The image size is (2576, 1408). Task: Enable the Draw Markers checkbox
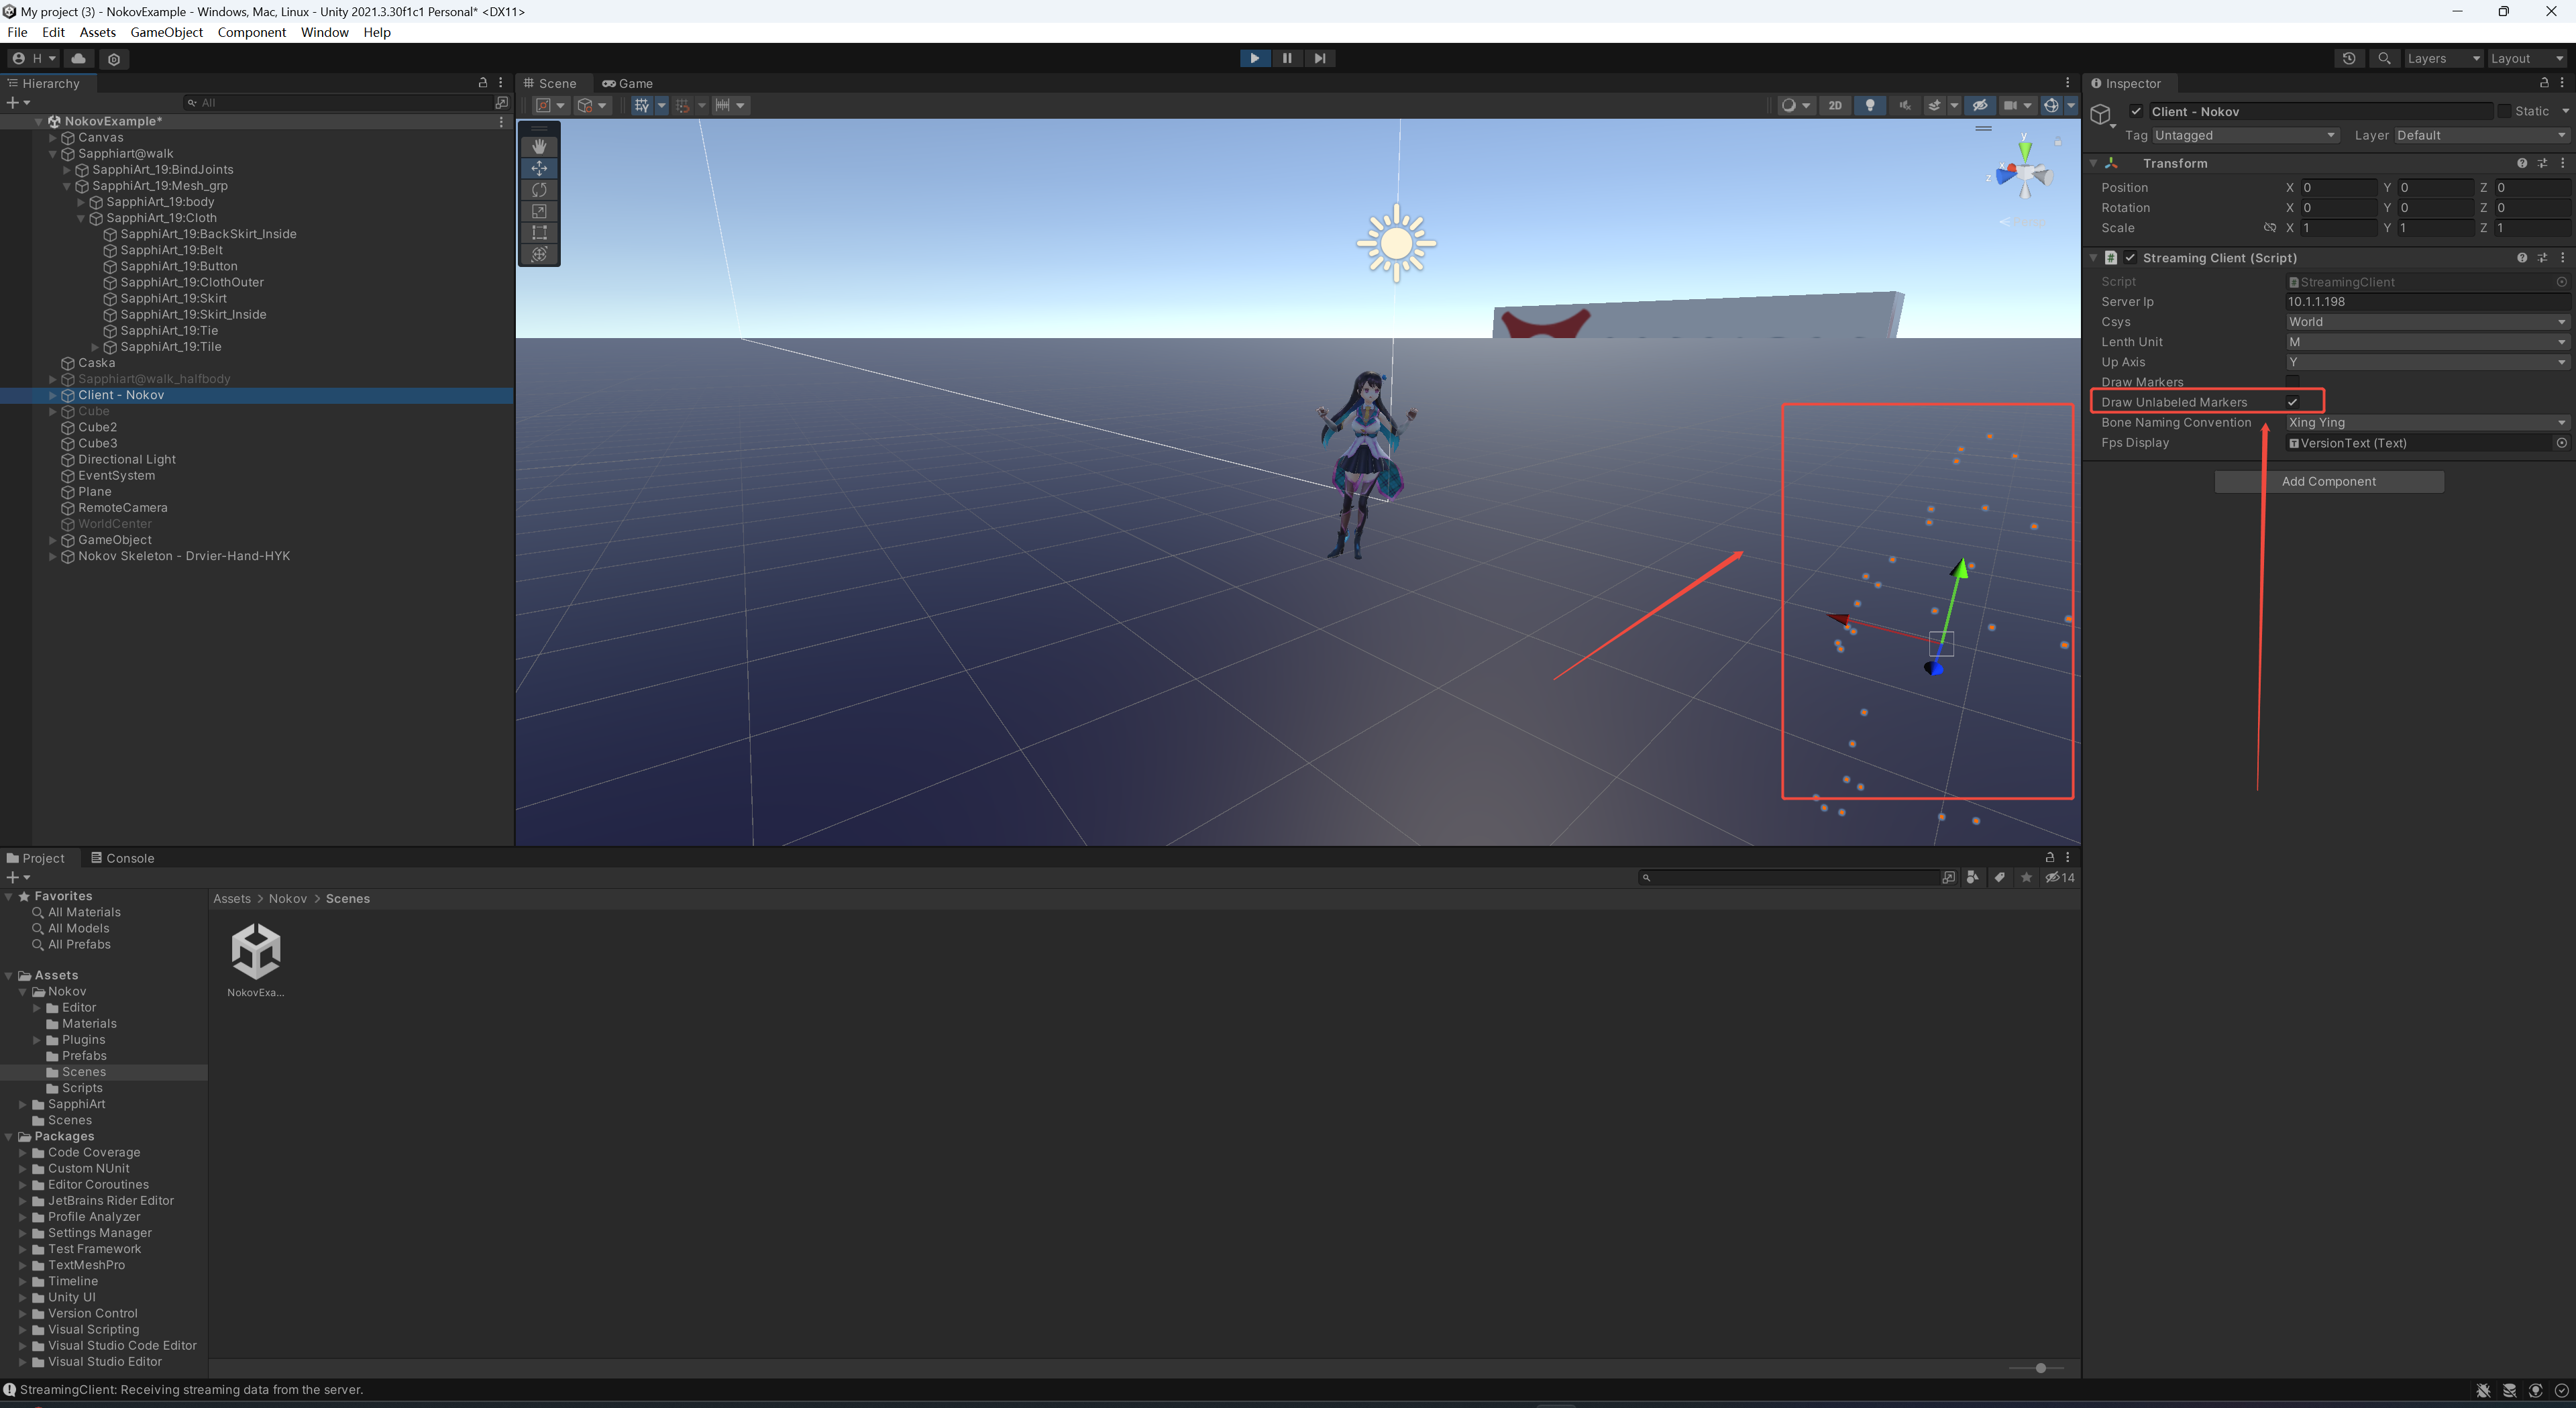[2292, 382]
